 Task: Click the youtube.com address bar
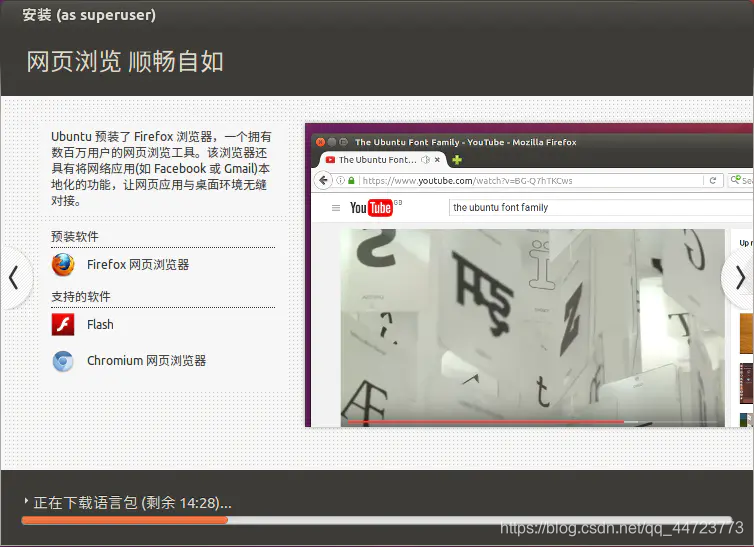pos(519,181)
